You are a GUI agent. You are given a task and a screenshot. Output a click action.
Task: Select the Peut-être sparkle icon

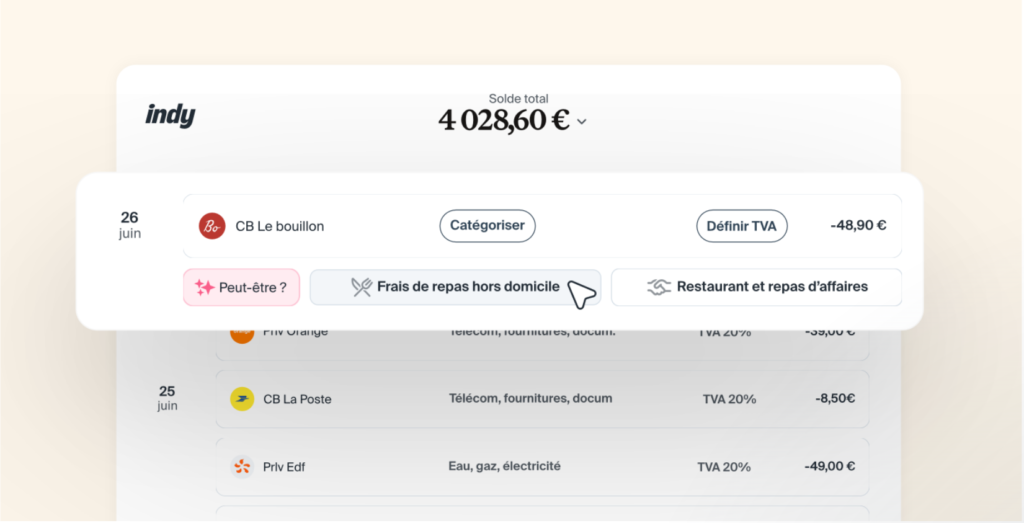tap(204, 287)
